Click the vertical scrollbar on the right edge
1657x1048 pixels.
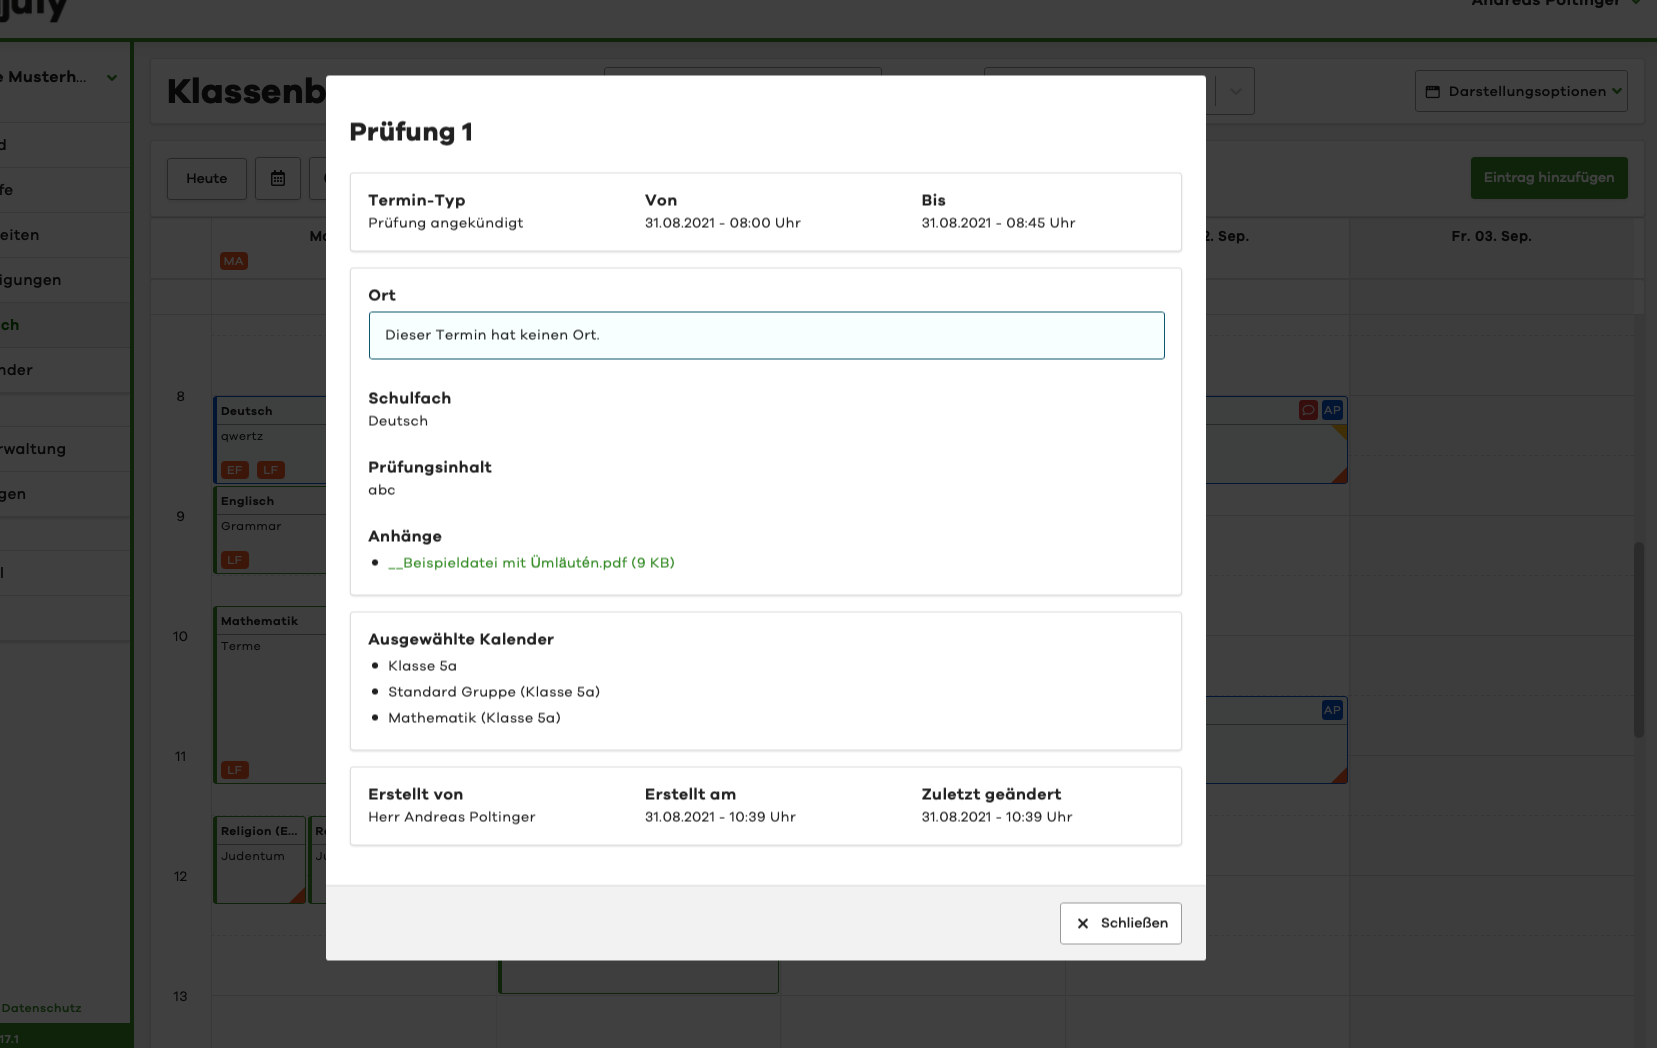[1638, 640]
